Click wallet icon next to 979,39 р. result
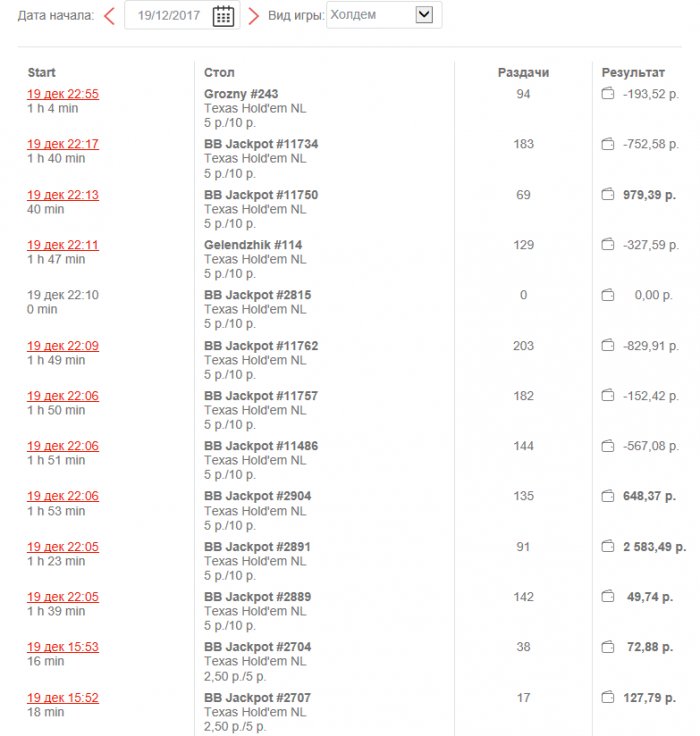700x736 pixels. [x=606, y=195]
